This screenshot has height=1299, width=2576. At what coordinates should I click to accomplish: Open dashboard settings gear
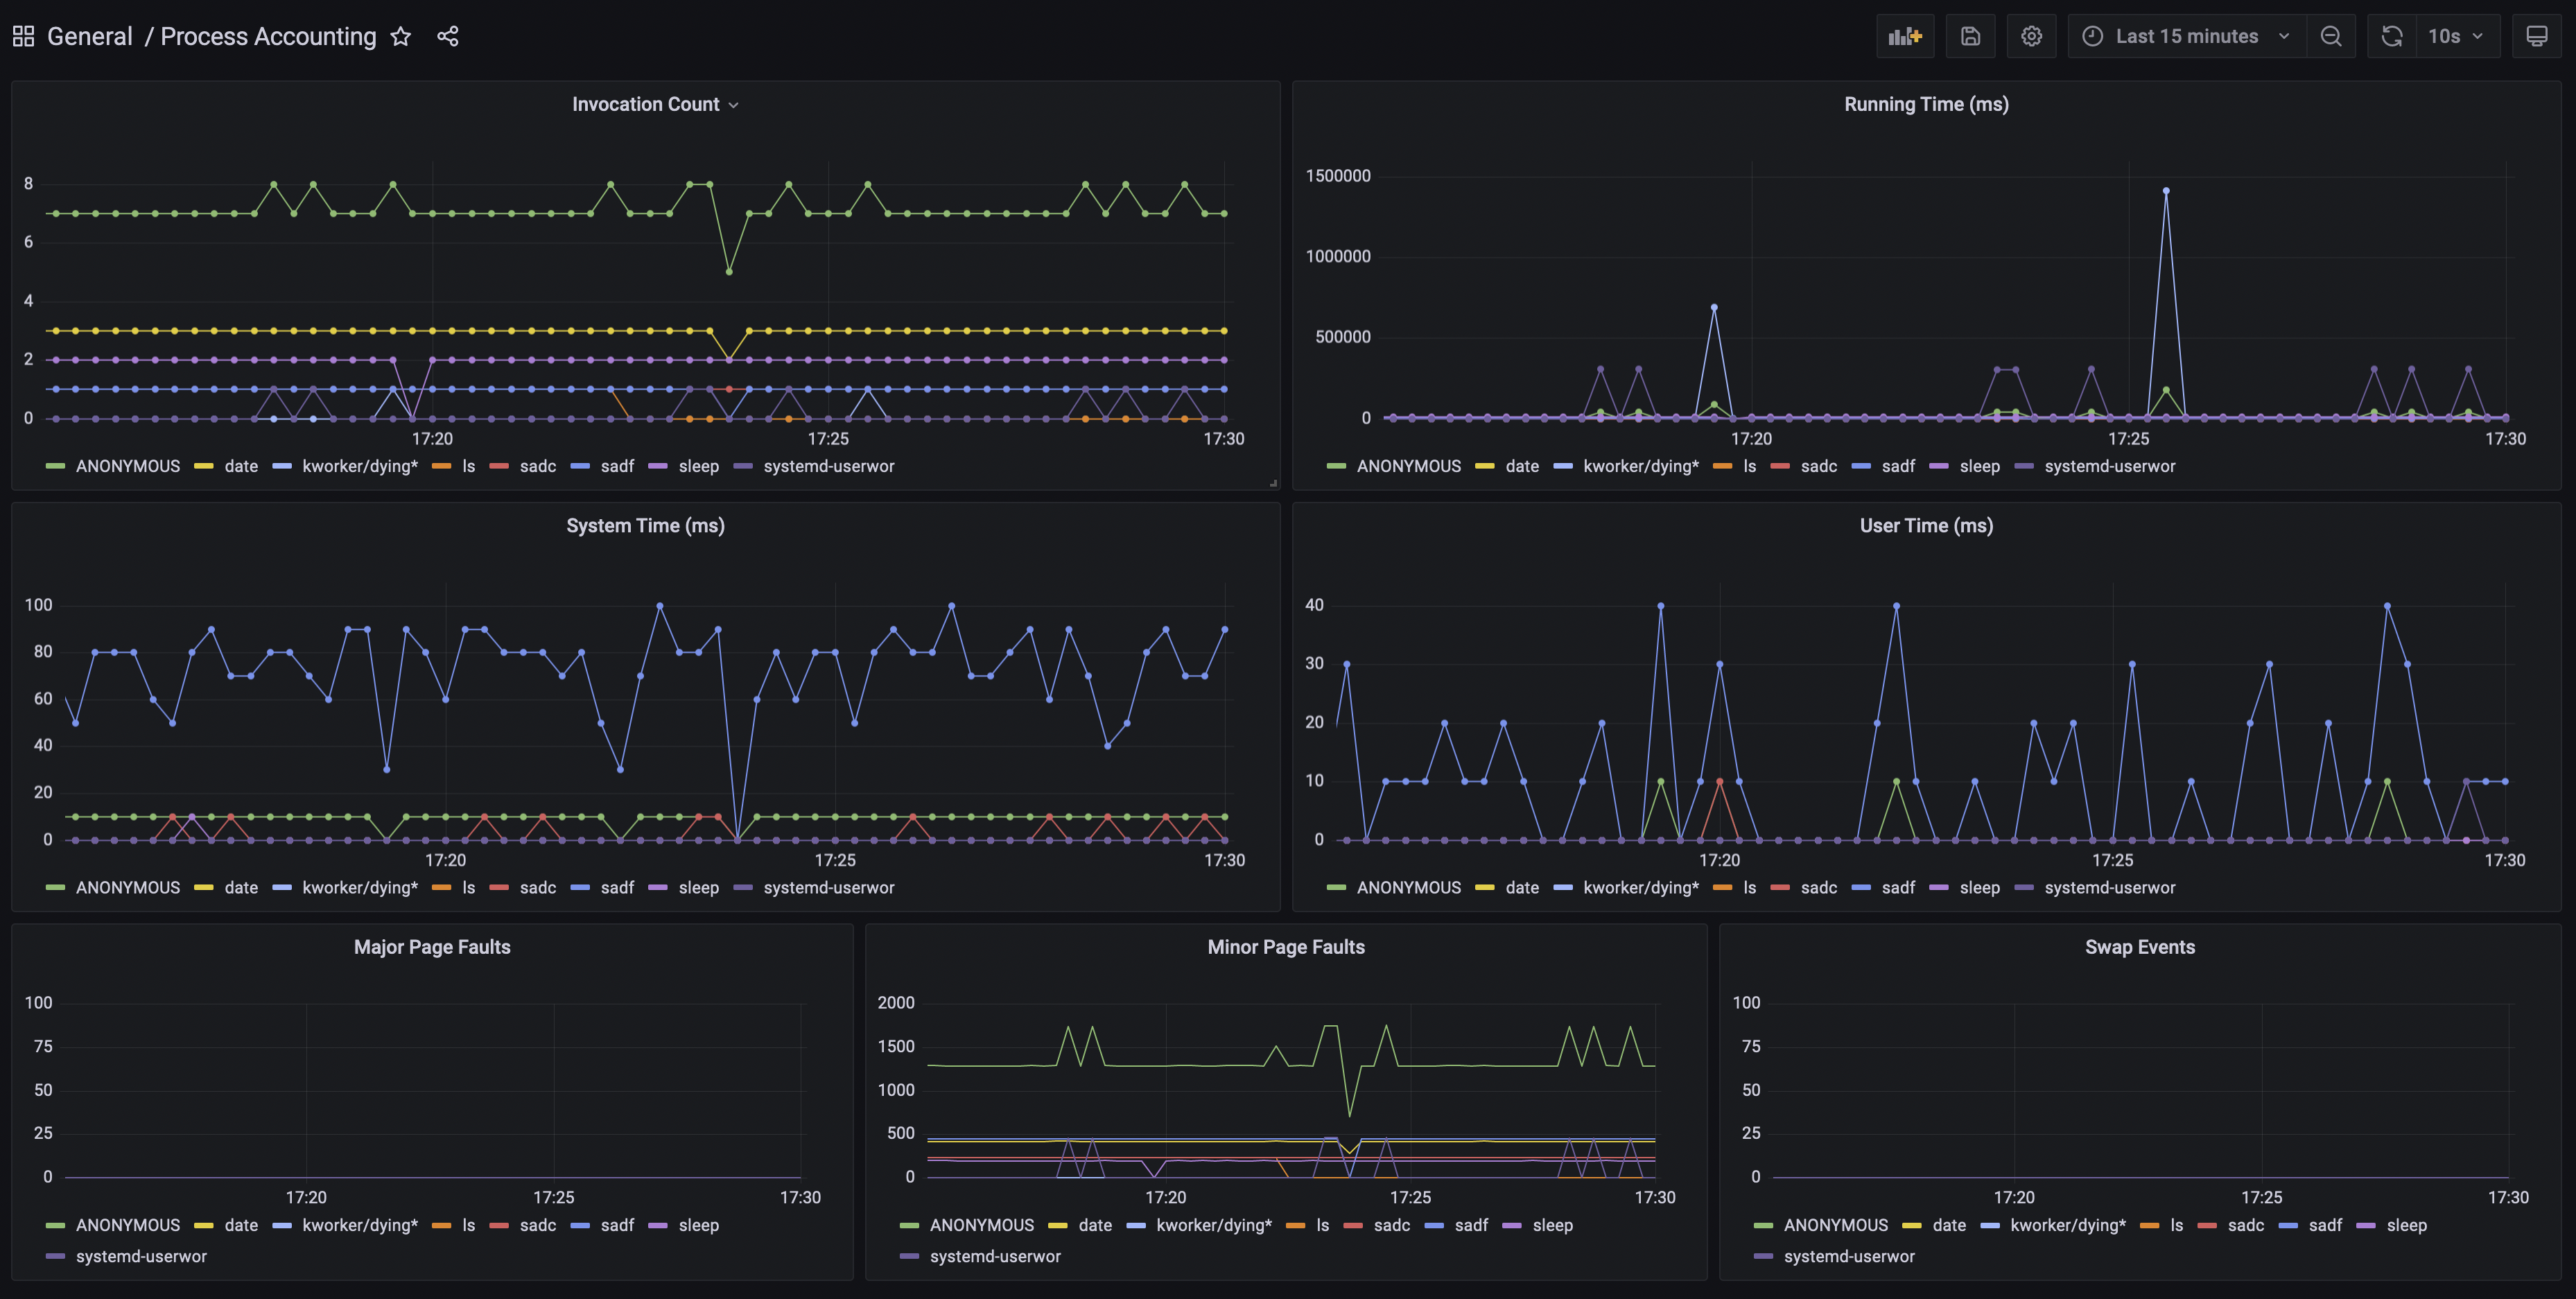point(2031,37)
